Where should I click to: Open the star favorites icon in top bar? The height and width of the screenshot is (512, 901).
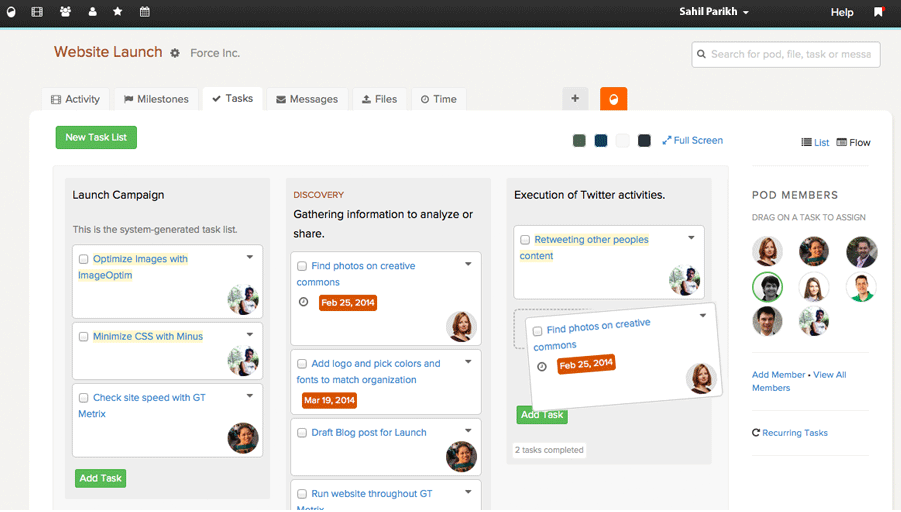pyautogui.click(x=117, y=11)
